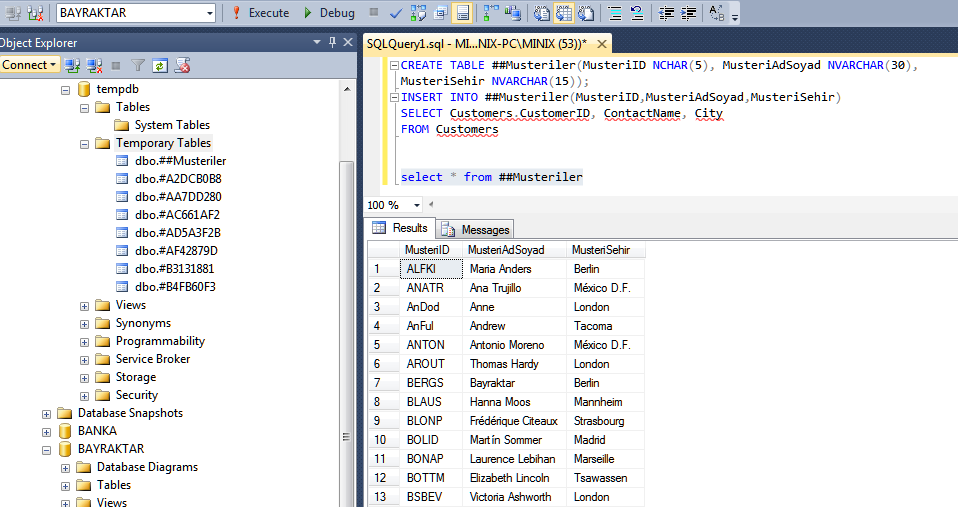
Task: Pin the Object Explorer panel with auto-hide icon
Action: coord(331,42)
